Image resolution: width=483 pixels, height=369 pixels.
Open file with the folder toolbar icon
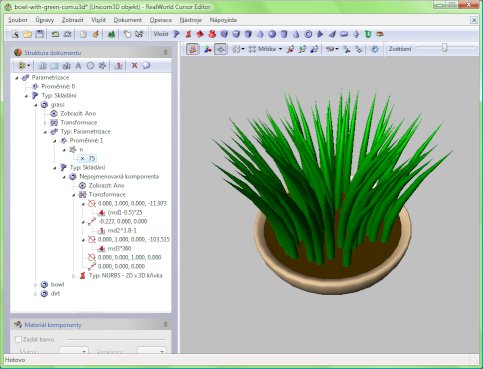tap(27, 34)
